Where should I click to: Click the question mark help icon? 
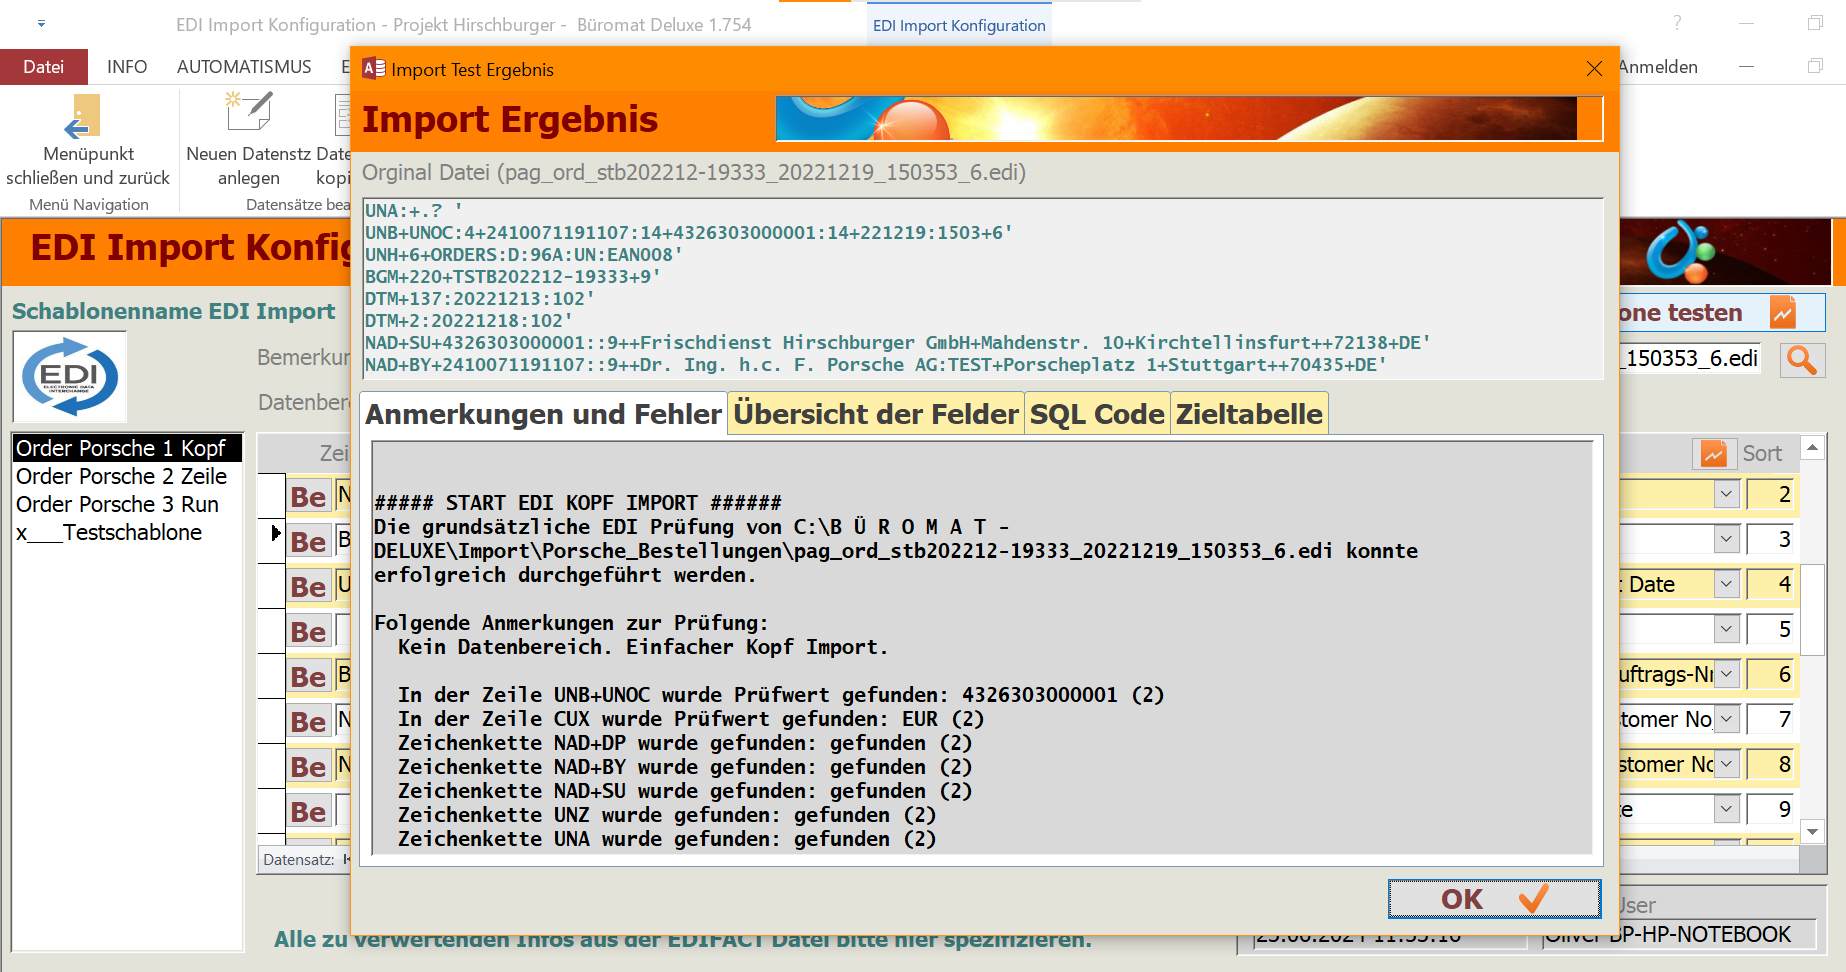(x=1677, y=23)
